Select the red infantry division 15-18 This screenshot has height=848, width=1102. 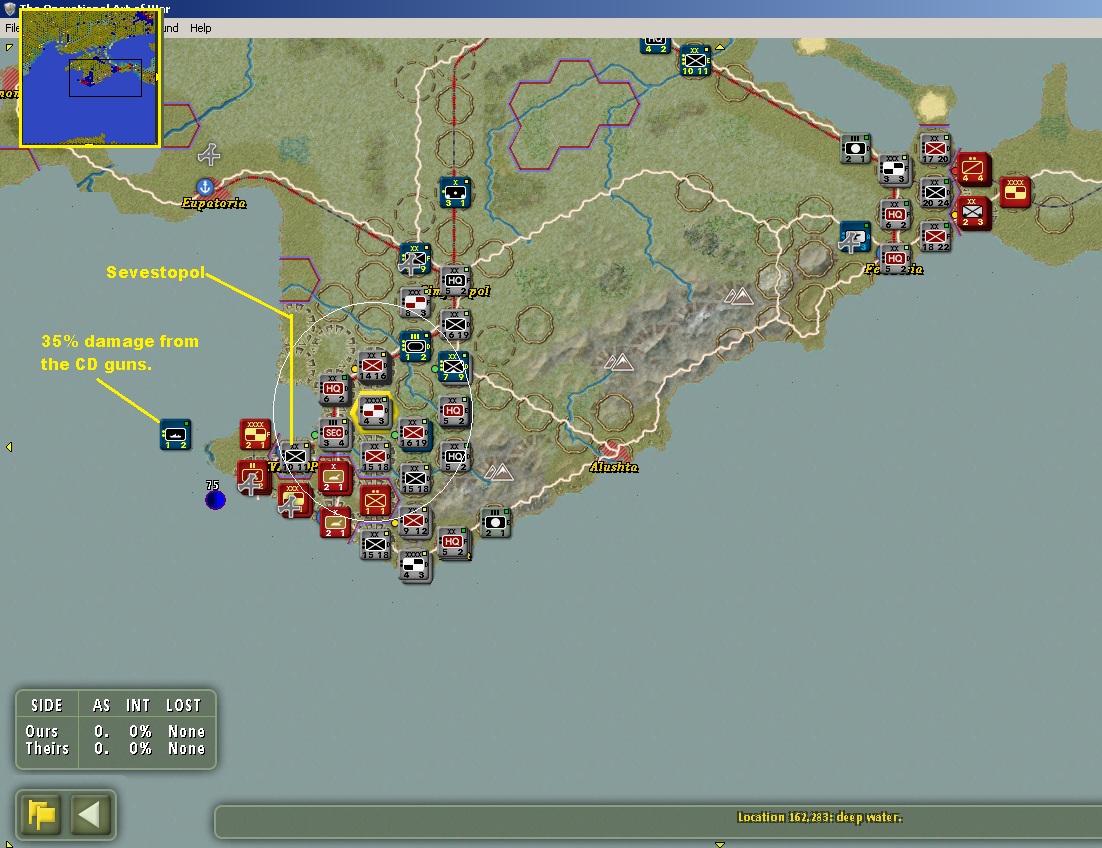click(375, 457)
